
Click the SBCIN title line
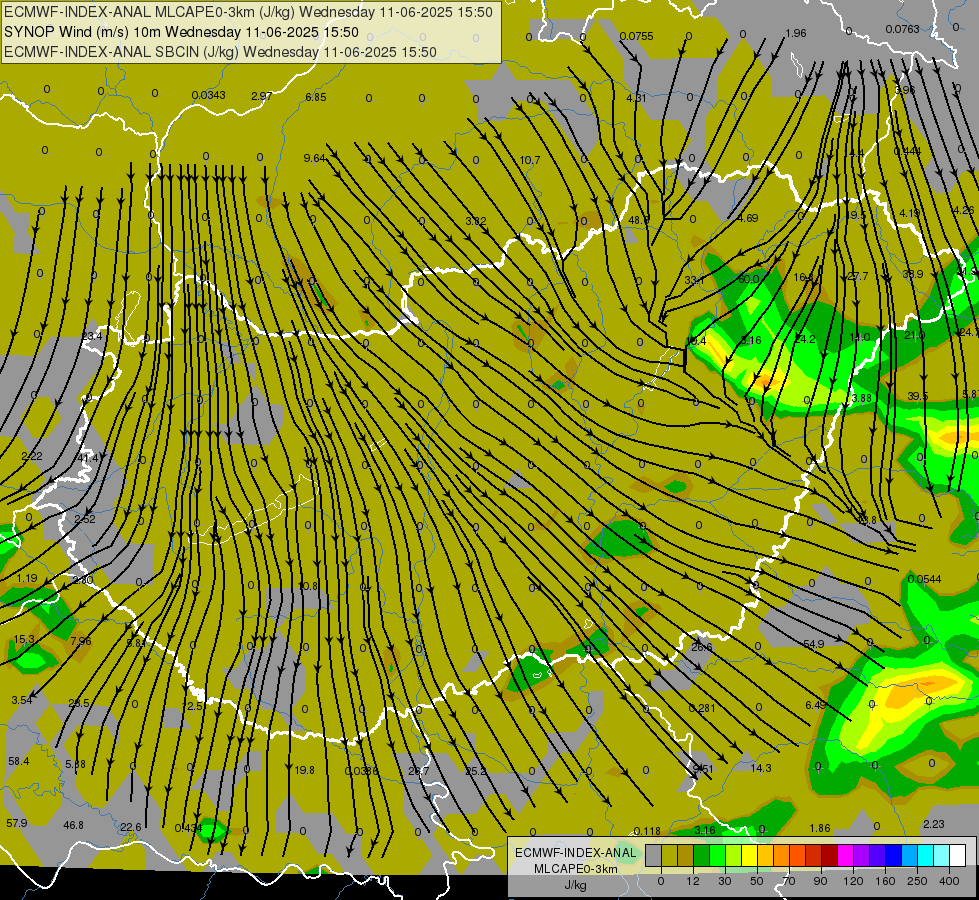[x=220, y=52]
